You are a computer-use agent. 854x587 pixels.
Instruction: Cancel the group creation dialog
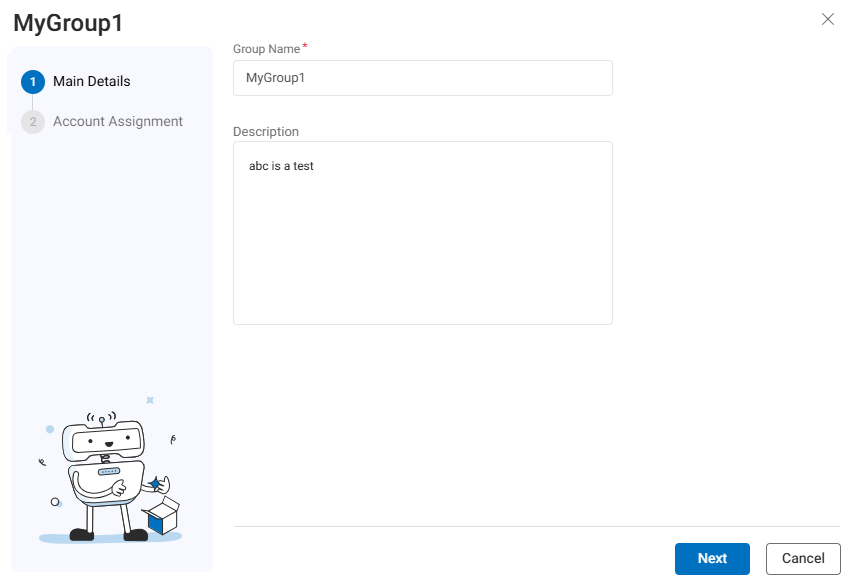[802, 558]
